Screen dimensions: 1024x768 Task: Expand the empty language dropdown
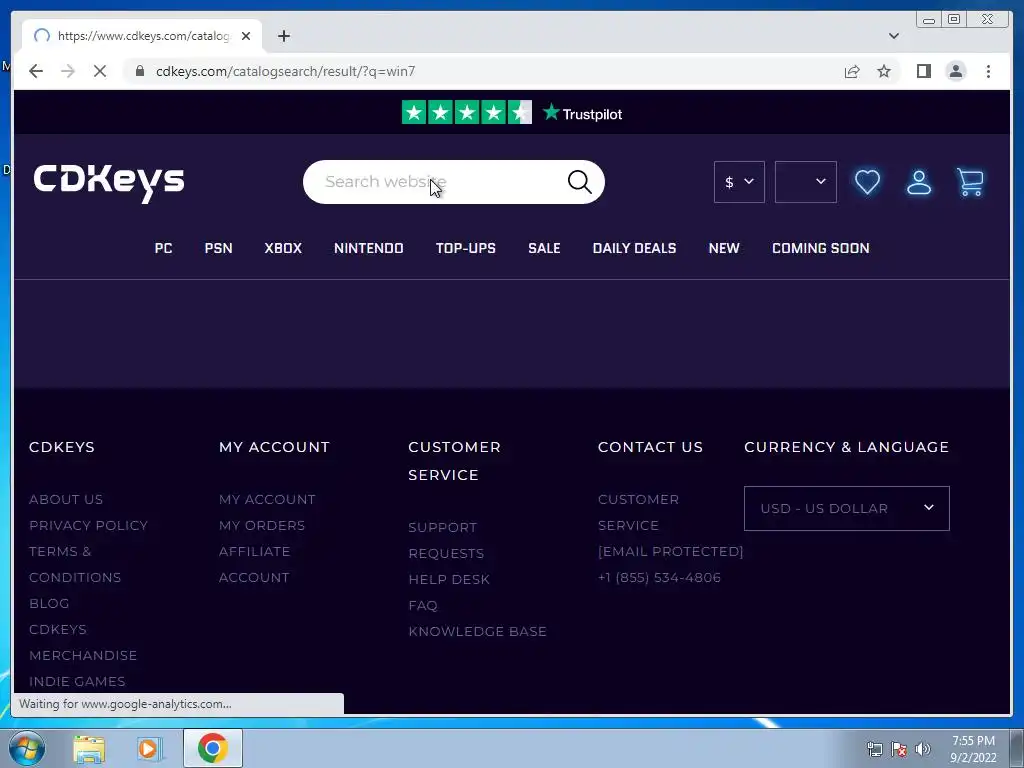tap(805, 182)
